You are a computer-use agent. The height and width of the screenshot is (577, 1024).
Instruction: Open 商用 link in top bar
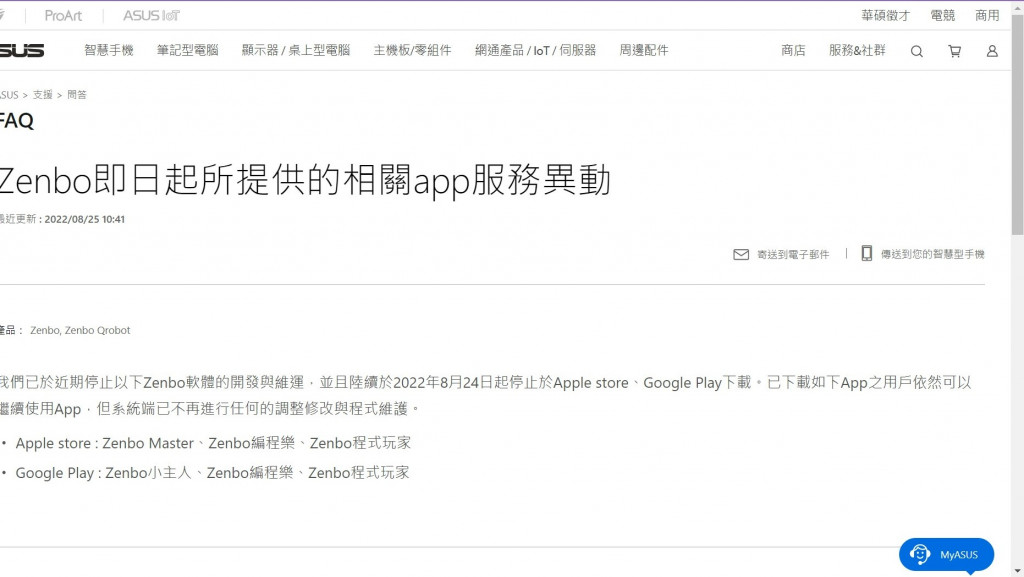pos(987,16)
